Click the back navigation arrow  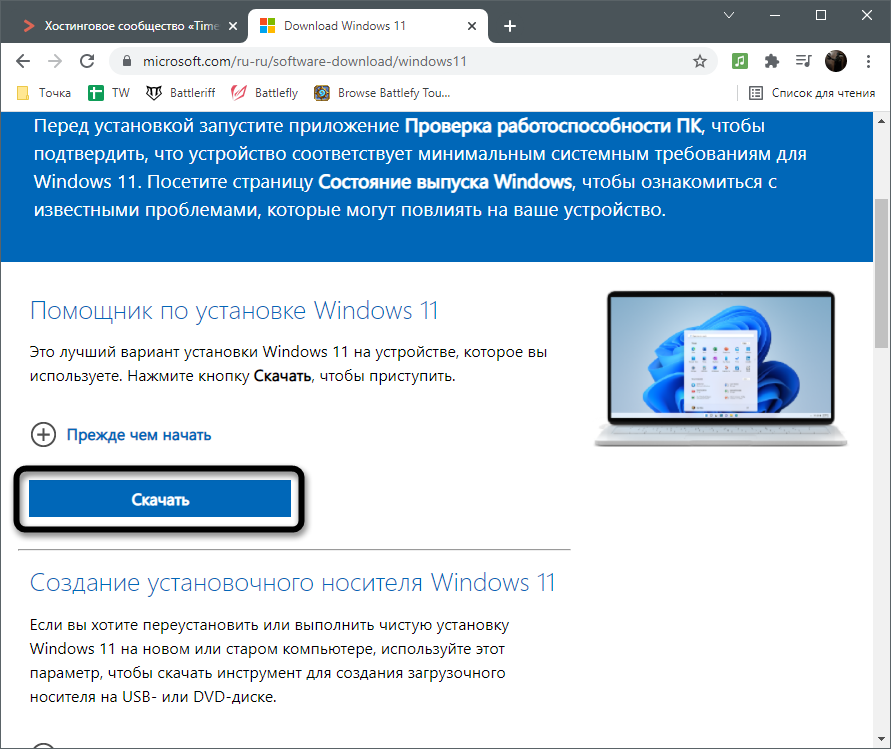click(23, 61)
